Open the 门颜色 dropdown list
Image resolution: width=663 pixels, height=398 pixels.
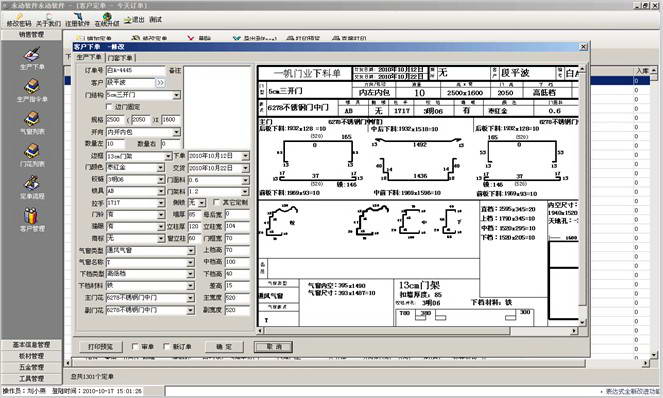coord(161,168)
